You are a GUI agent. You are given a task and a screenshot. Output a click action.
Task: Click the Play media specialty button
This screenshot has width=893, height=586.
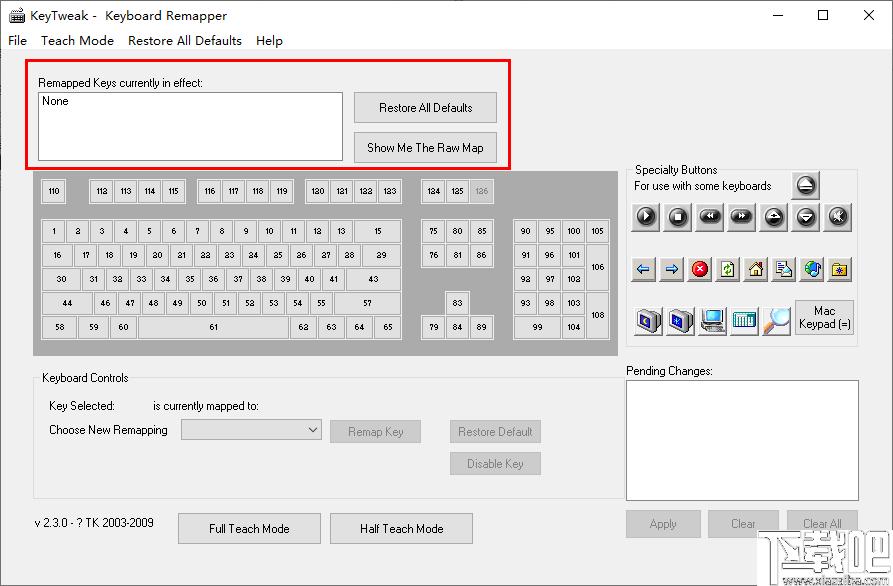coord(646,217)
